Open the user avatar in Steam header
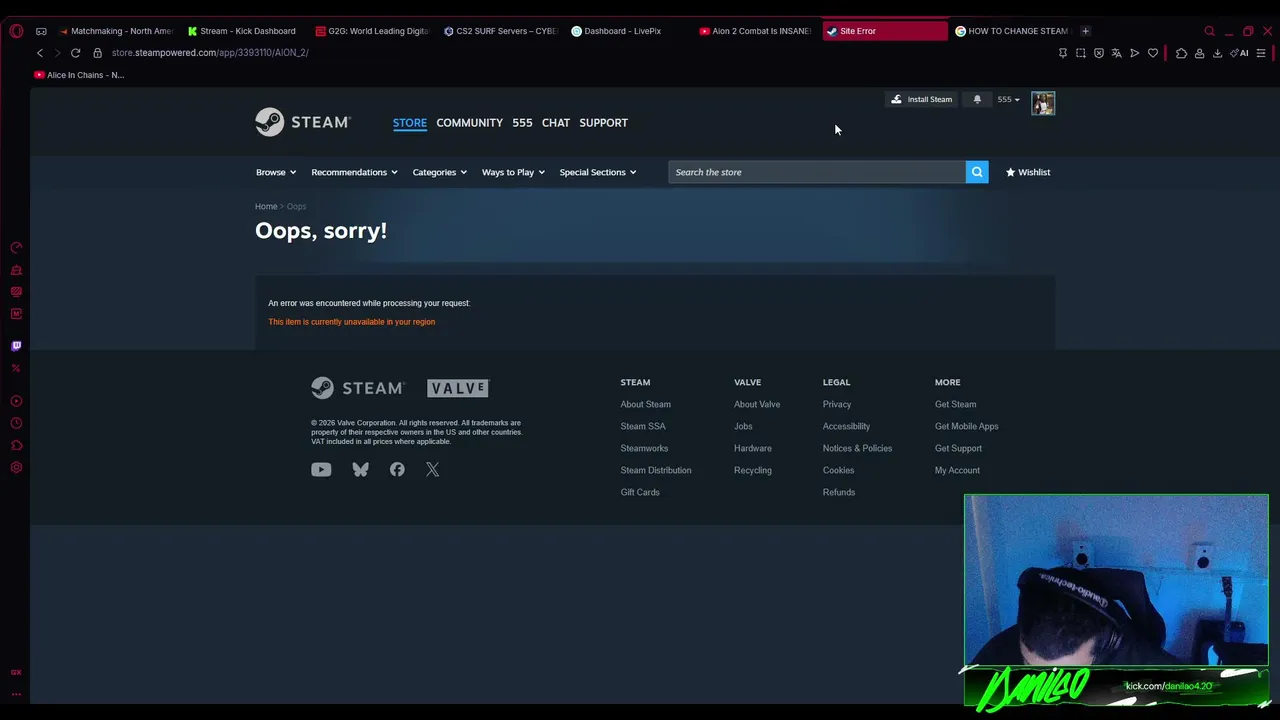The height and width of the screenshot is (720, 1280). pos(1043,103)
